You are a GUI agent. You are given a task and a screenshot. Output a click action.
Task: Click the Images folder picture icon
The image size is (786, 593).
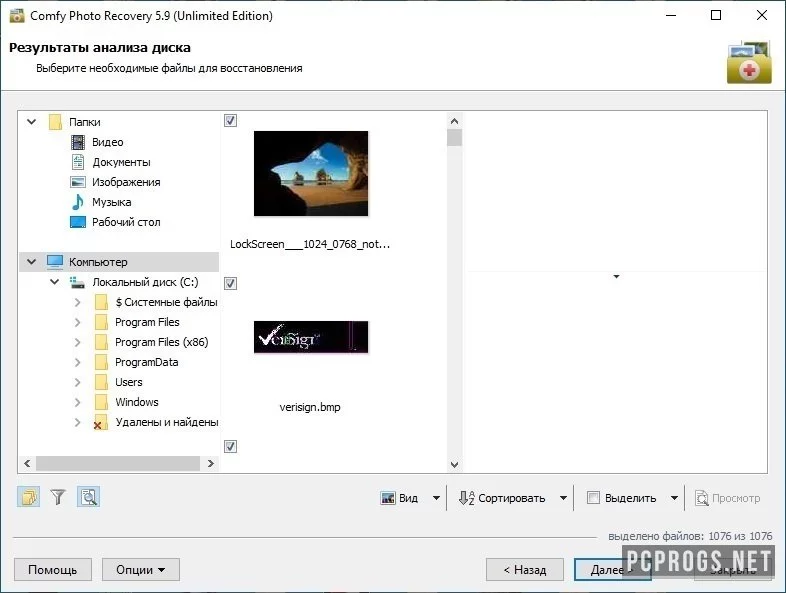pyautogui.click(x=78, y=182)
